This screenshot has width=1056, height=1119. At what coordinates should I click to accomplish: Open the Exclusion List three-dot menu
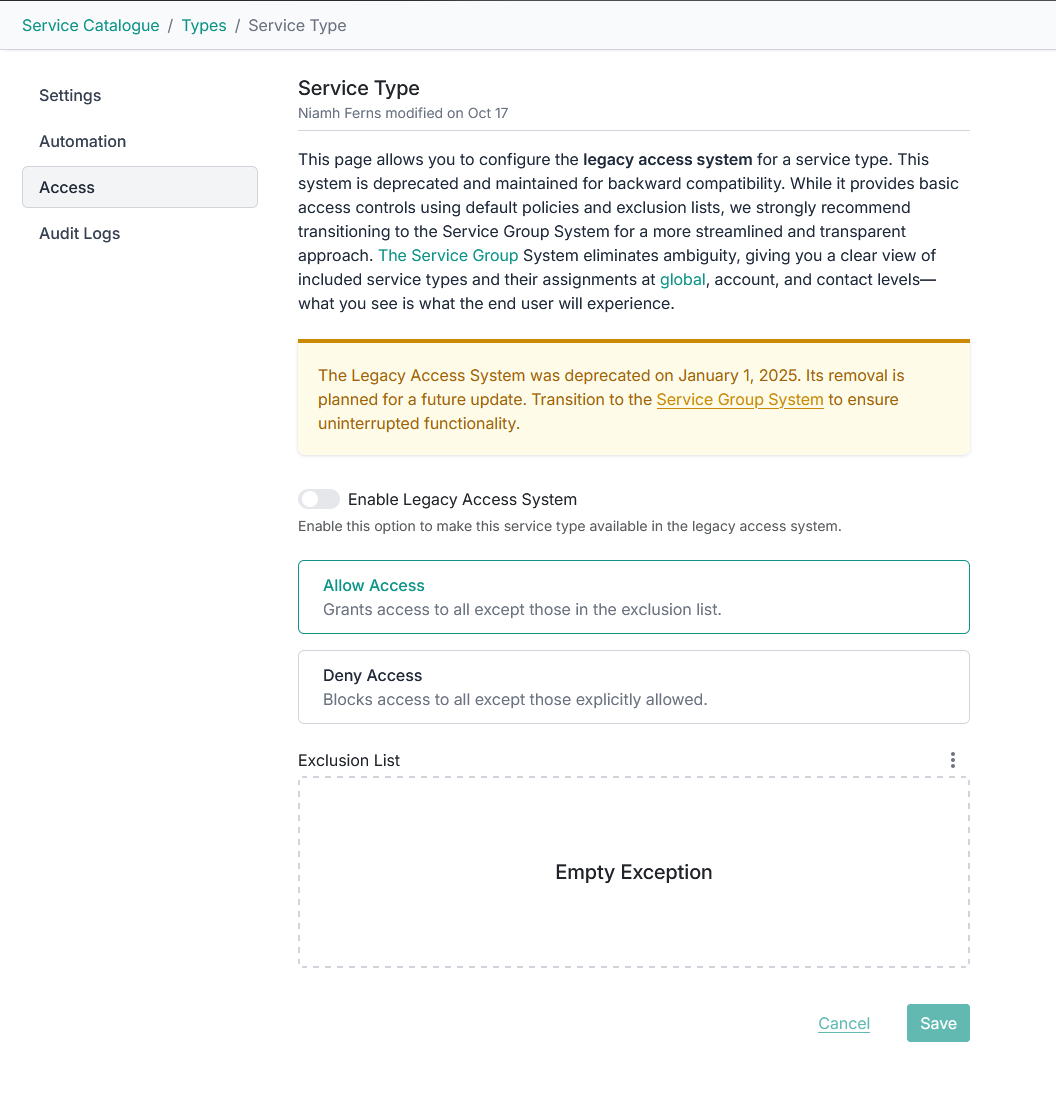click(x=952, y=760)
